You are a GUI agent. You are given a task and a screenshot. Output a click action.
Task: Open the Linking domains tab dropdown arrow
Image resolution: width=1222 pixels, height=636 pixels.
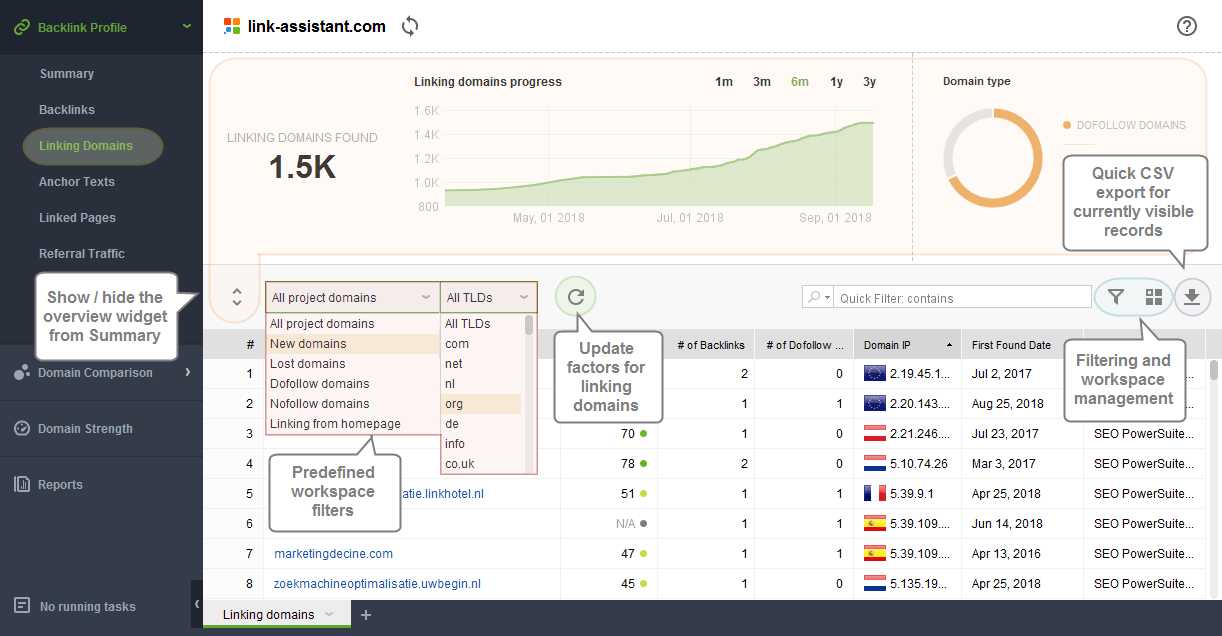329,615
